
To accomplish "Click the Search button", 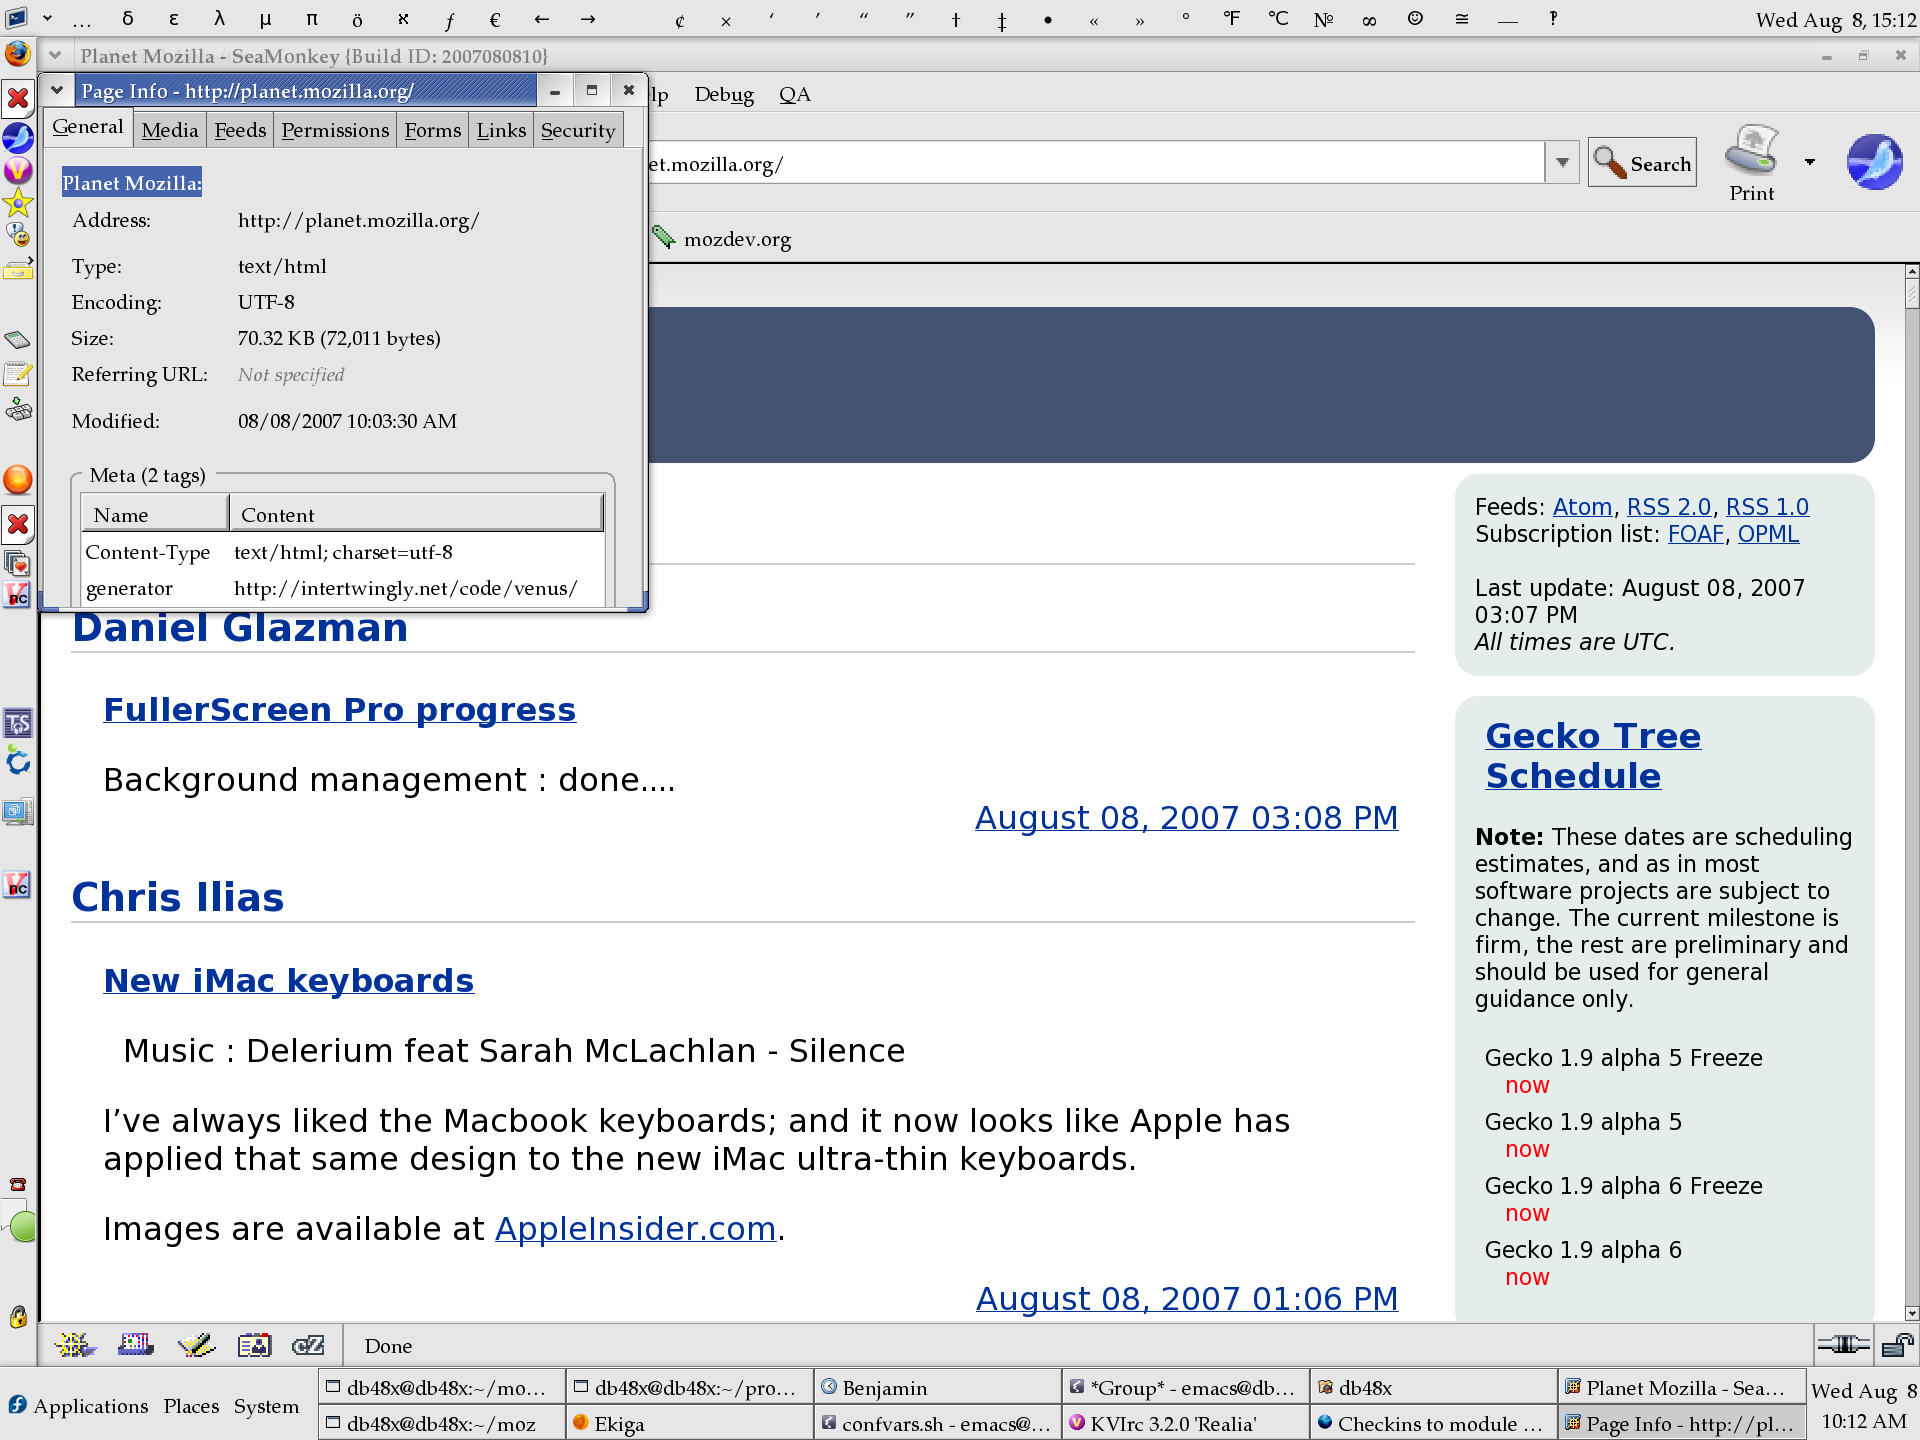I will coord(1642,163).
